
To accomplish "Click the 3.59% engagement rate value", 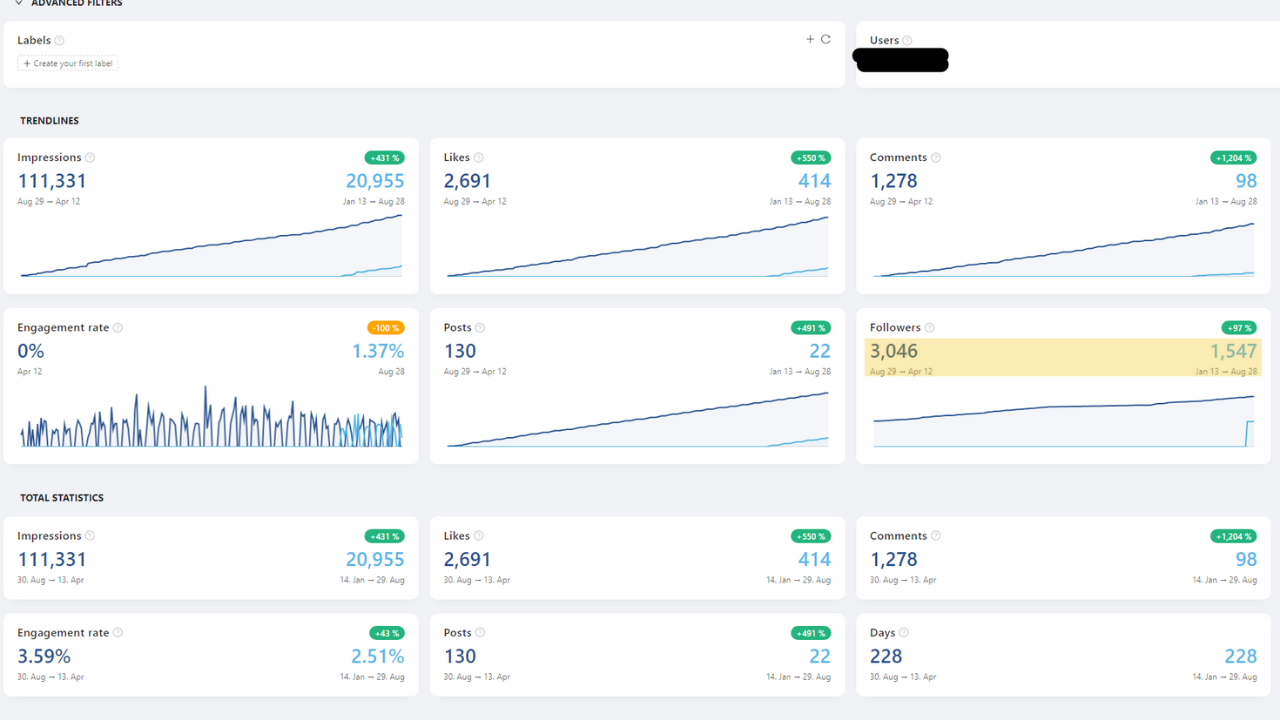I will coord(44,656).
